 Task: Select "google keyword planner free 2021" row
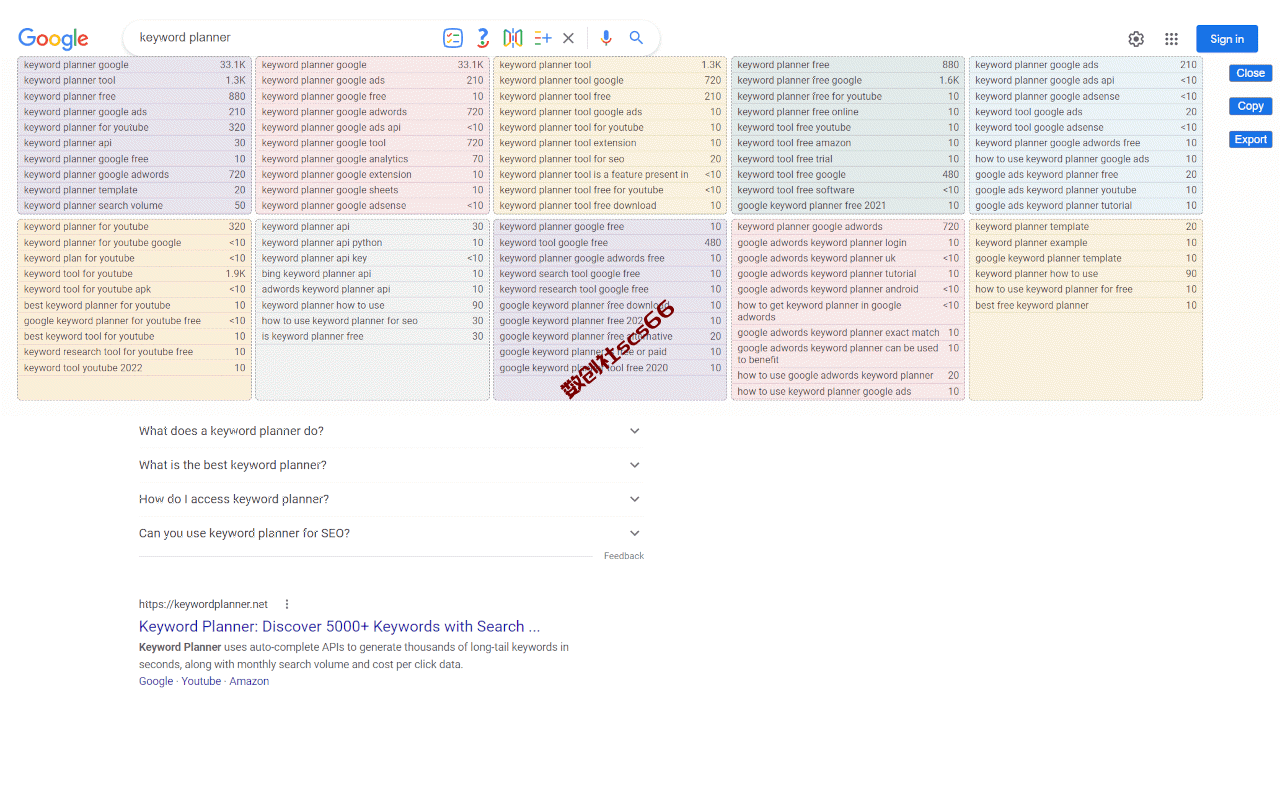tap(848, 206)
